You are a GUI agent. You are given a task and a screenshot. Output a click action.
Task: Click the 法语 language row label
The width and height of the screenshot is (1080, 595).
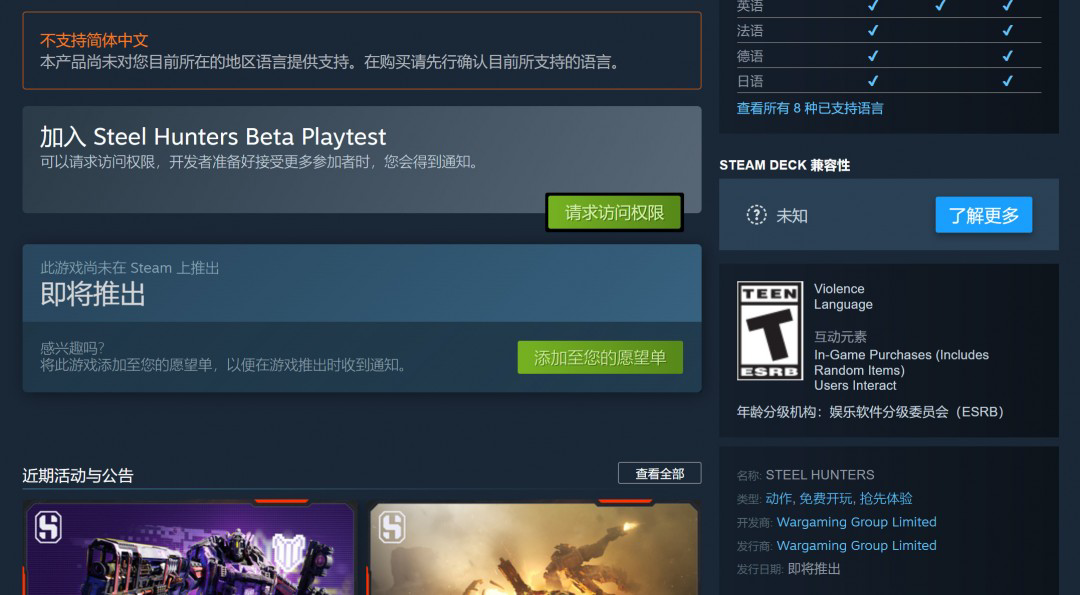click(750, 30)
